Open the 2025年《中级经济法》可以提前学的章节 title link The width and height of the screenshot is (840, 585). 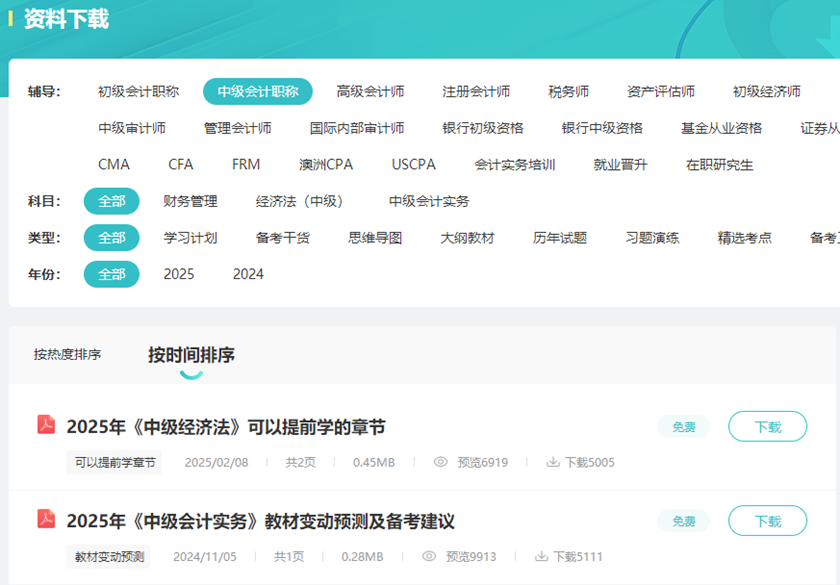[226, 427]
